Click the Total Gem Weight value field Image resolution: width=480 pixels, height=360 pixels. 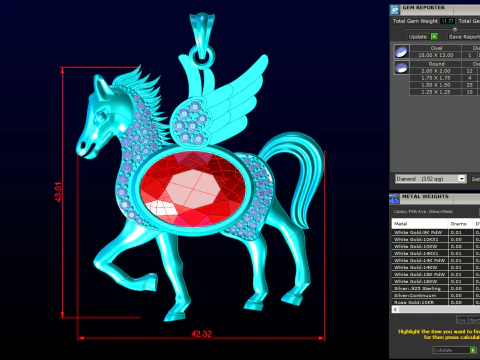447,21
